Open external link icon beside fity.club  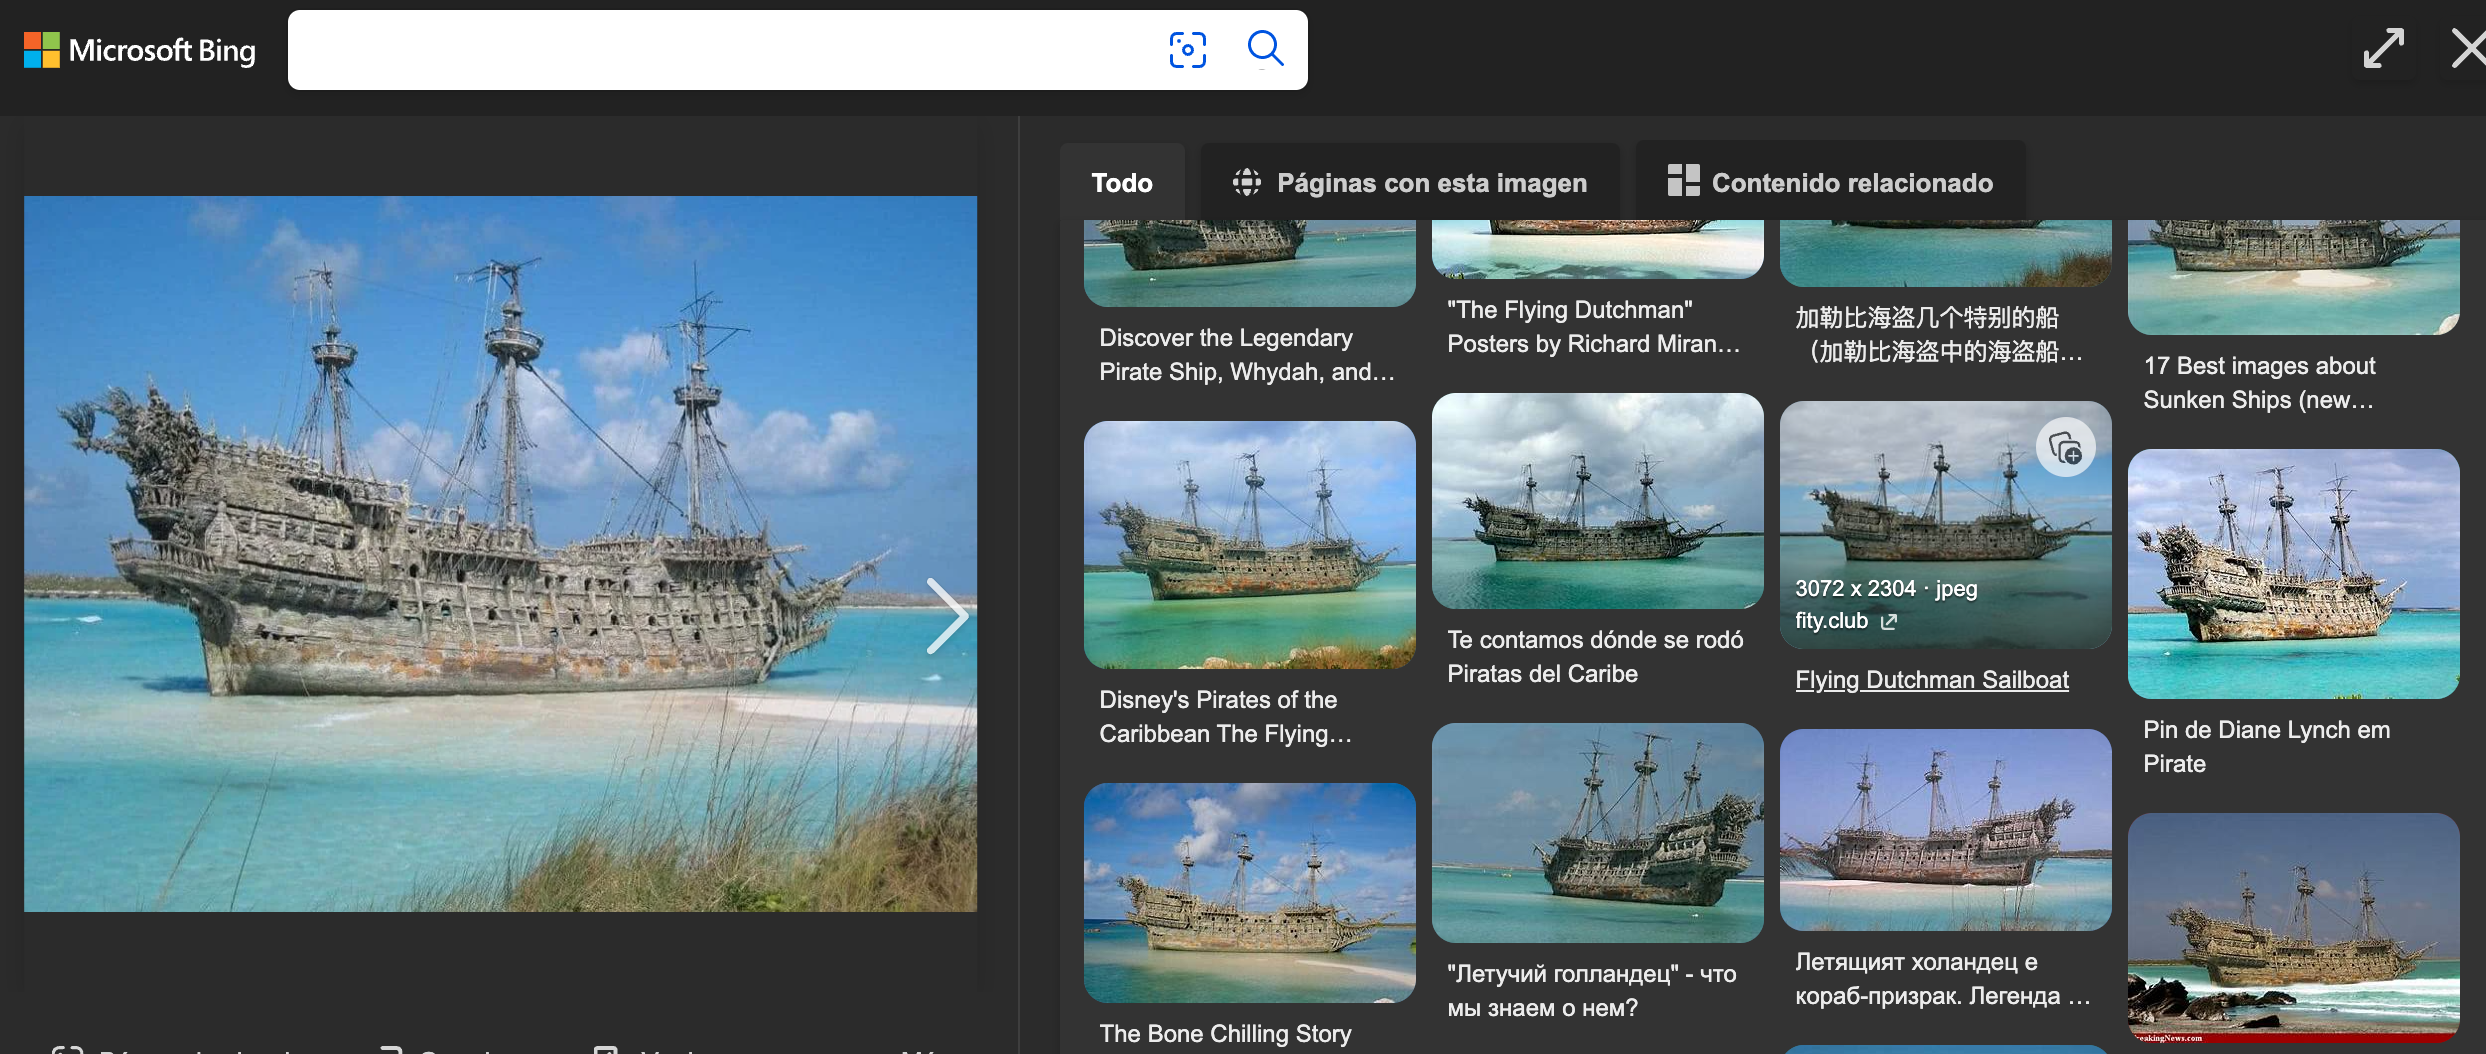1888,622
